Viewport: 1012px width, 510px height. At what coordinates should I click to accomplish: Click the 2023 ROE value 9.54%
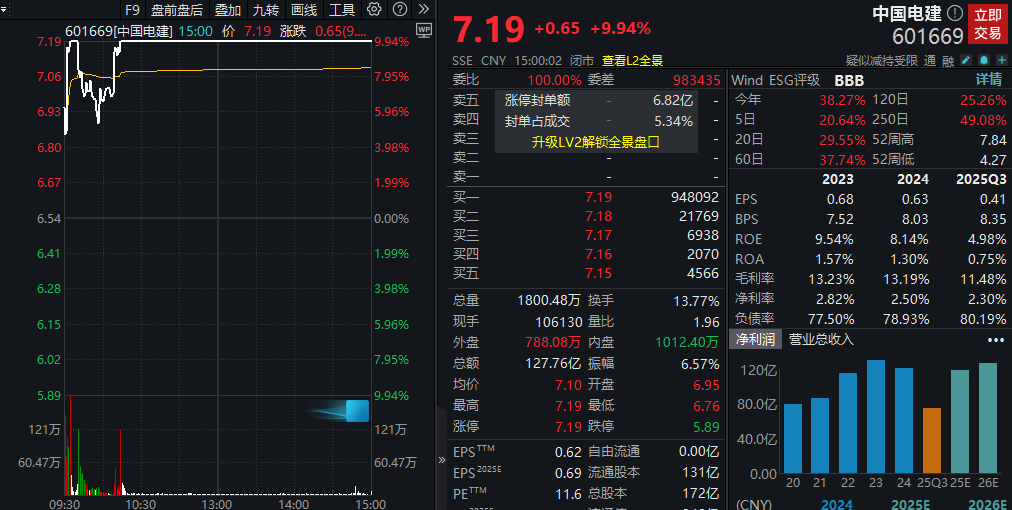(x=834, y=240)
